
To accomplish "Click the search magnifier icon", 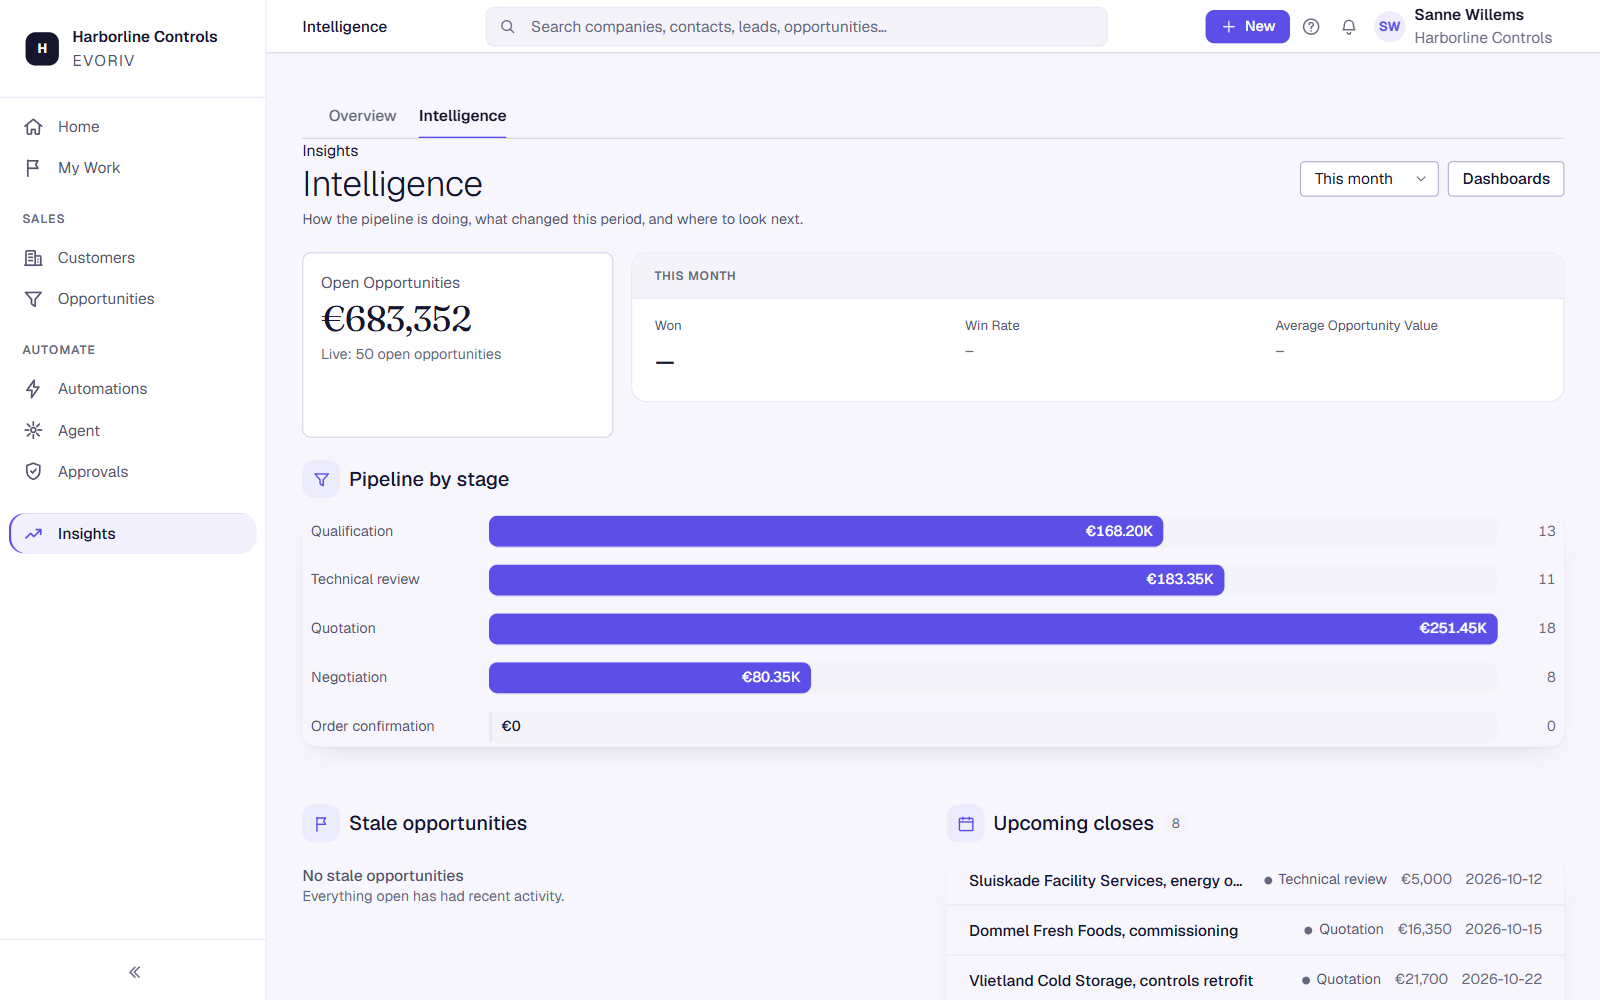I will click(508, 27).
